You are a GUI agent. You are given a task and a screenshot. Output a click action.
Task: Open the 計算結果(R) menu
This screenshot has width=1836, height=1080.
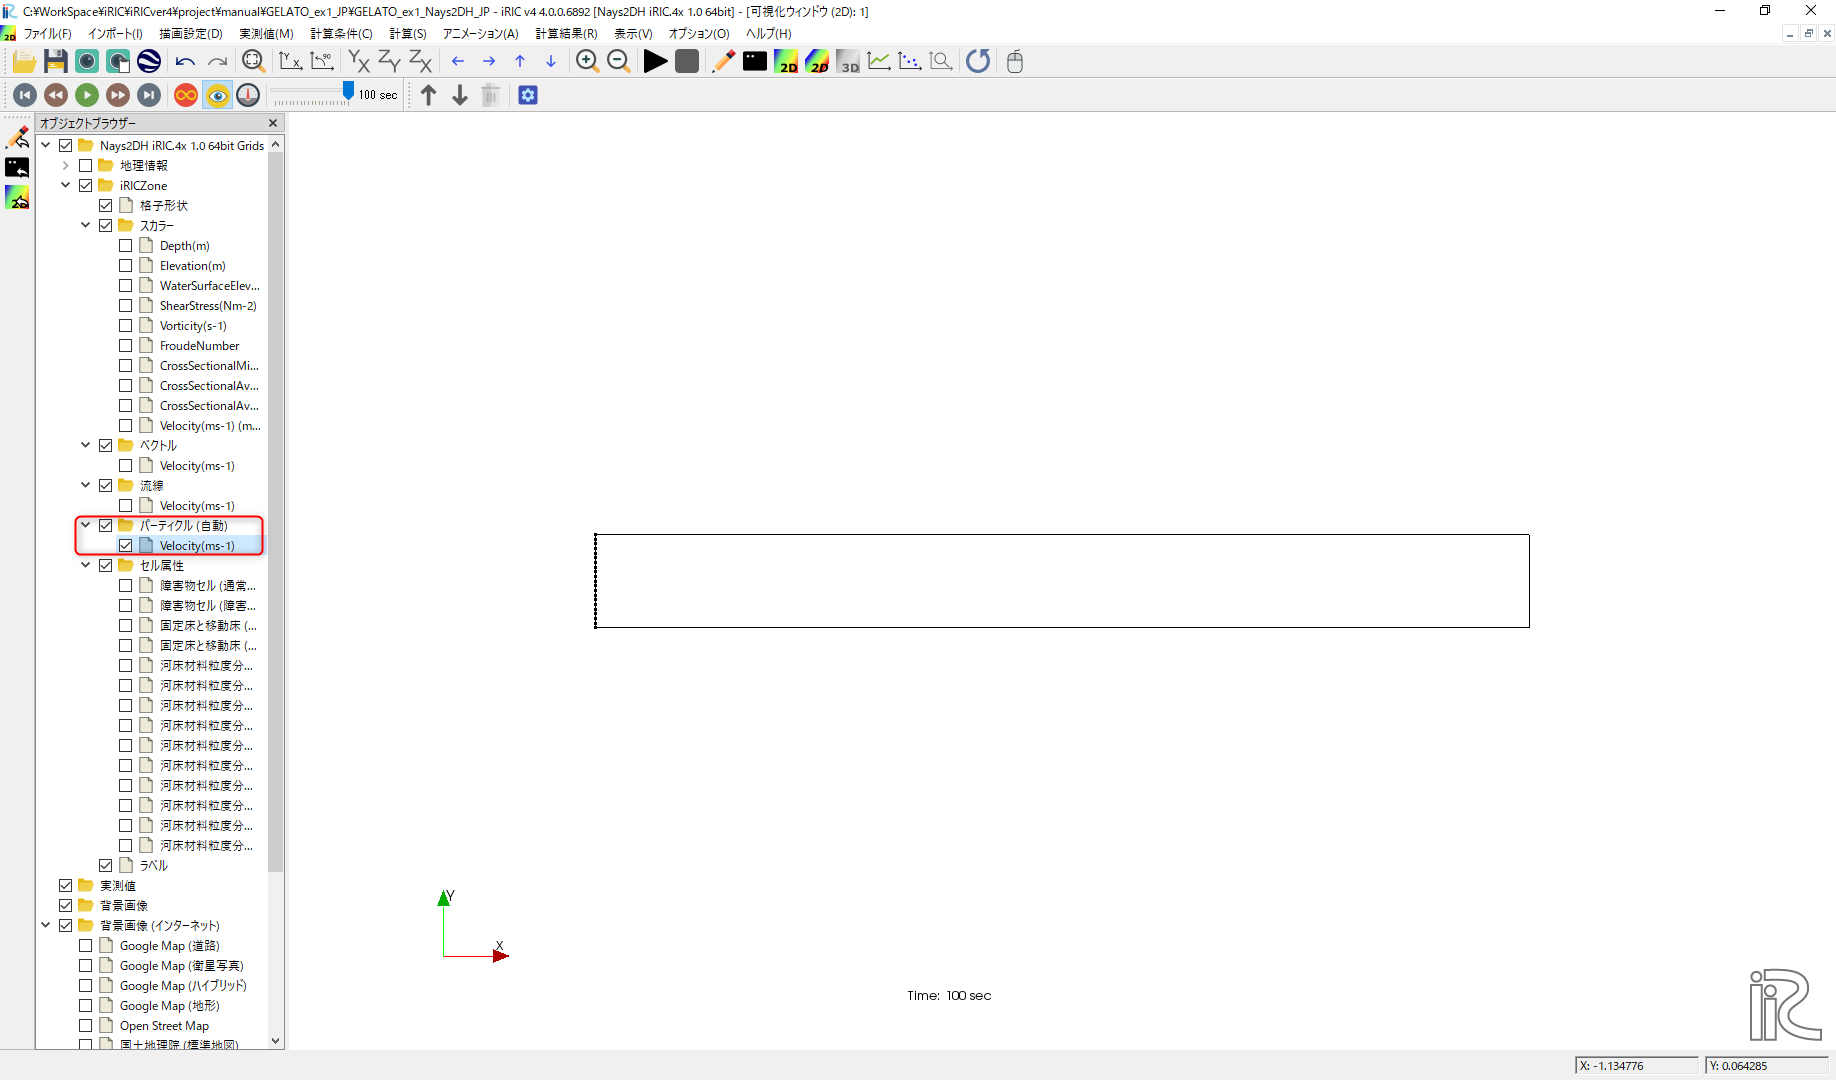click(566, 33)
